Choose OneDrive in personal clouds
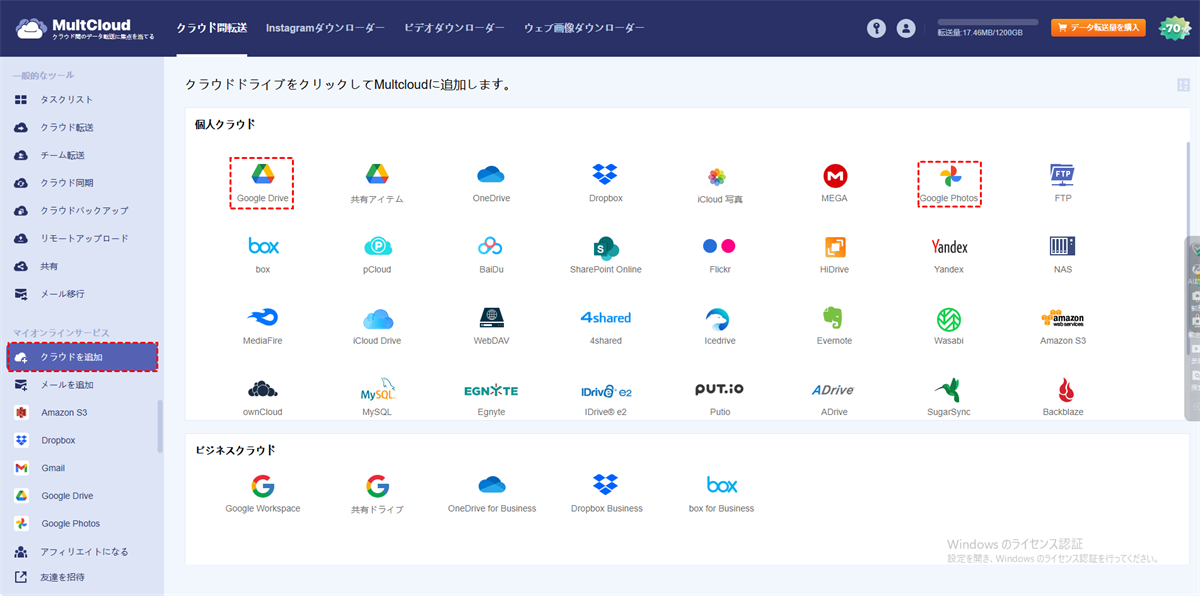Image resolution: width=1200 pixels, height=596 pixels. (491, 184)
